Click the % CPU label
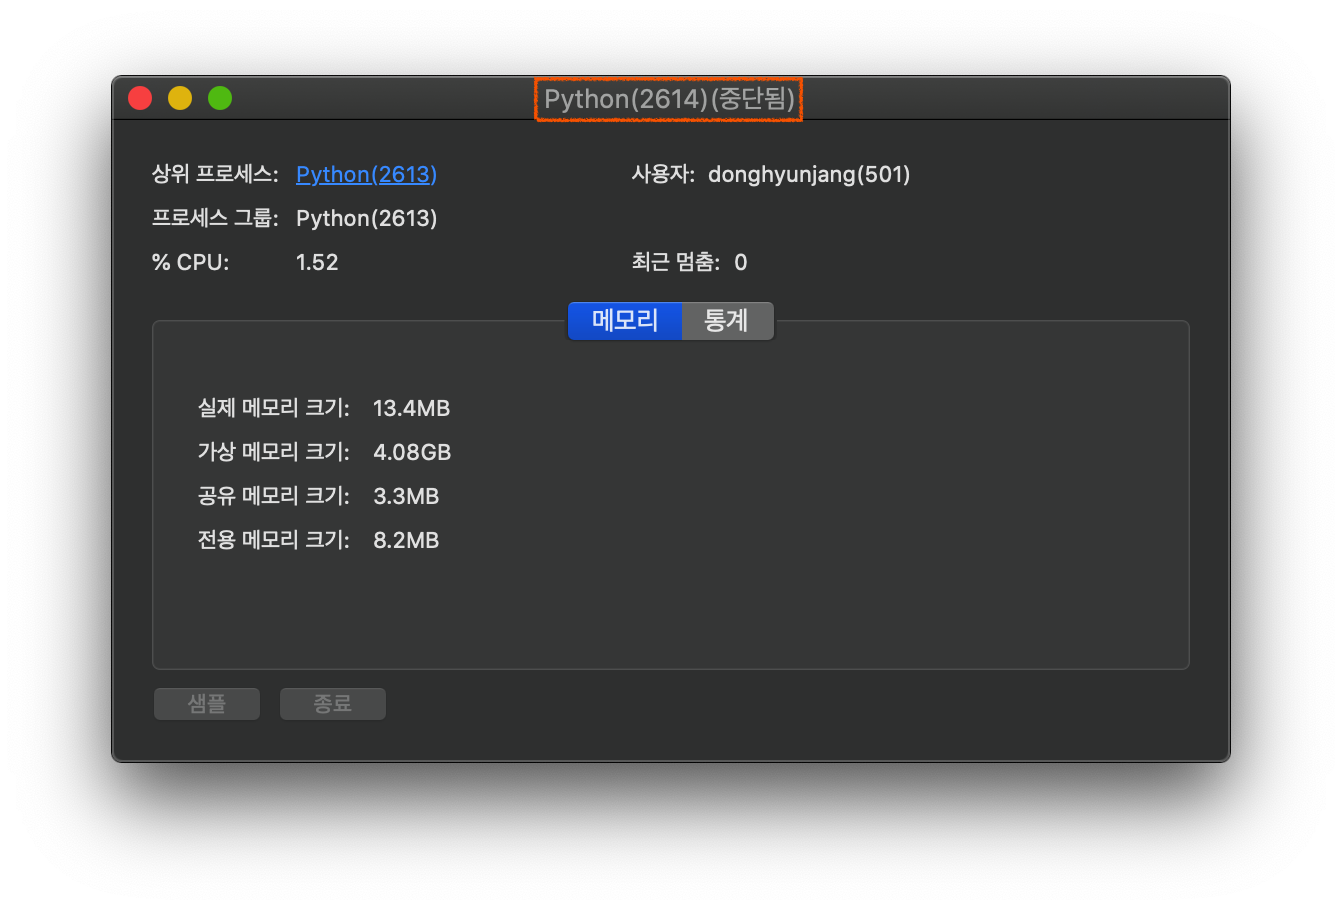 [190, 262]
